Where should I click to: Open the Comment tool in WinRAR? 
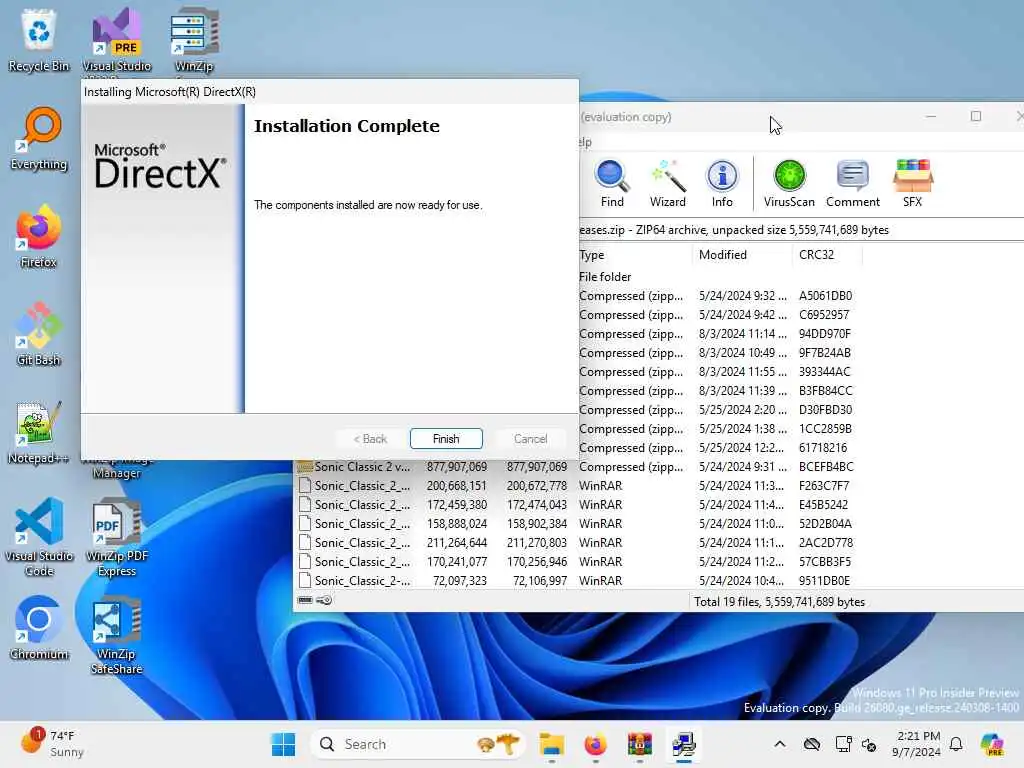(x=852, y=184)
